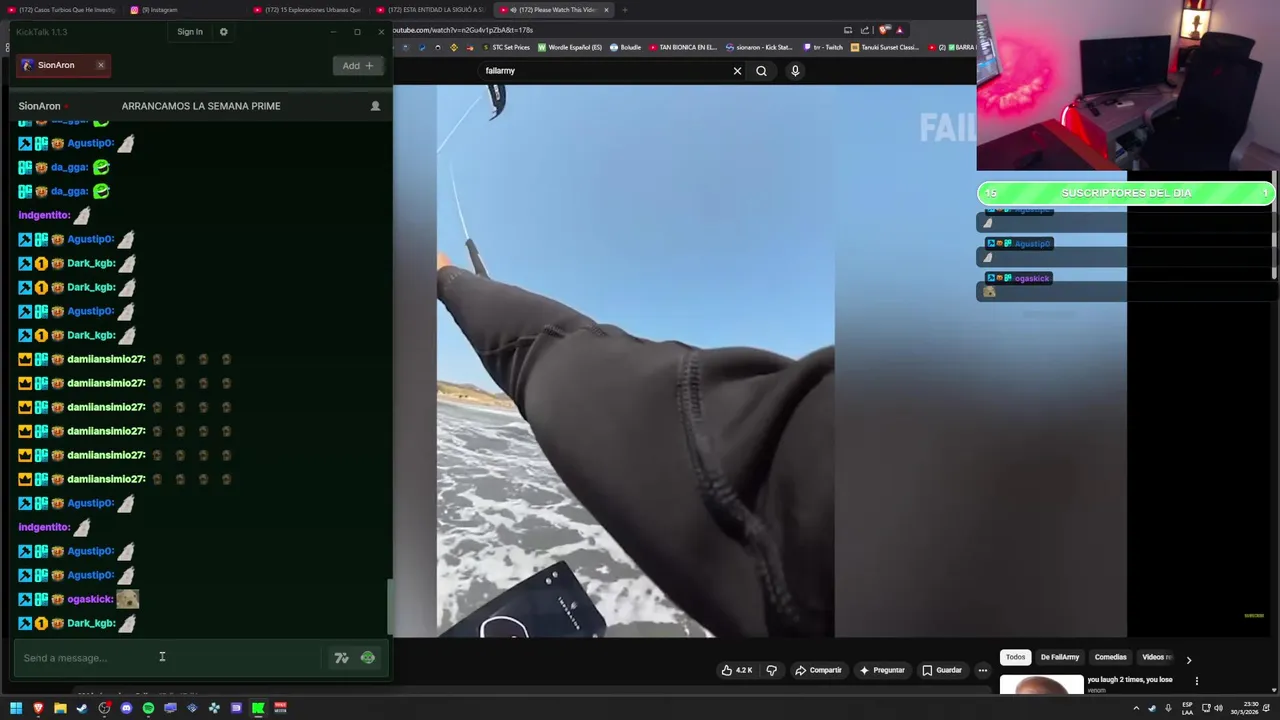This screenshot has width=1280, height=720.
Task: Open KickTalk settings gear
Action: (x=223, y=32)
